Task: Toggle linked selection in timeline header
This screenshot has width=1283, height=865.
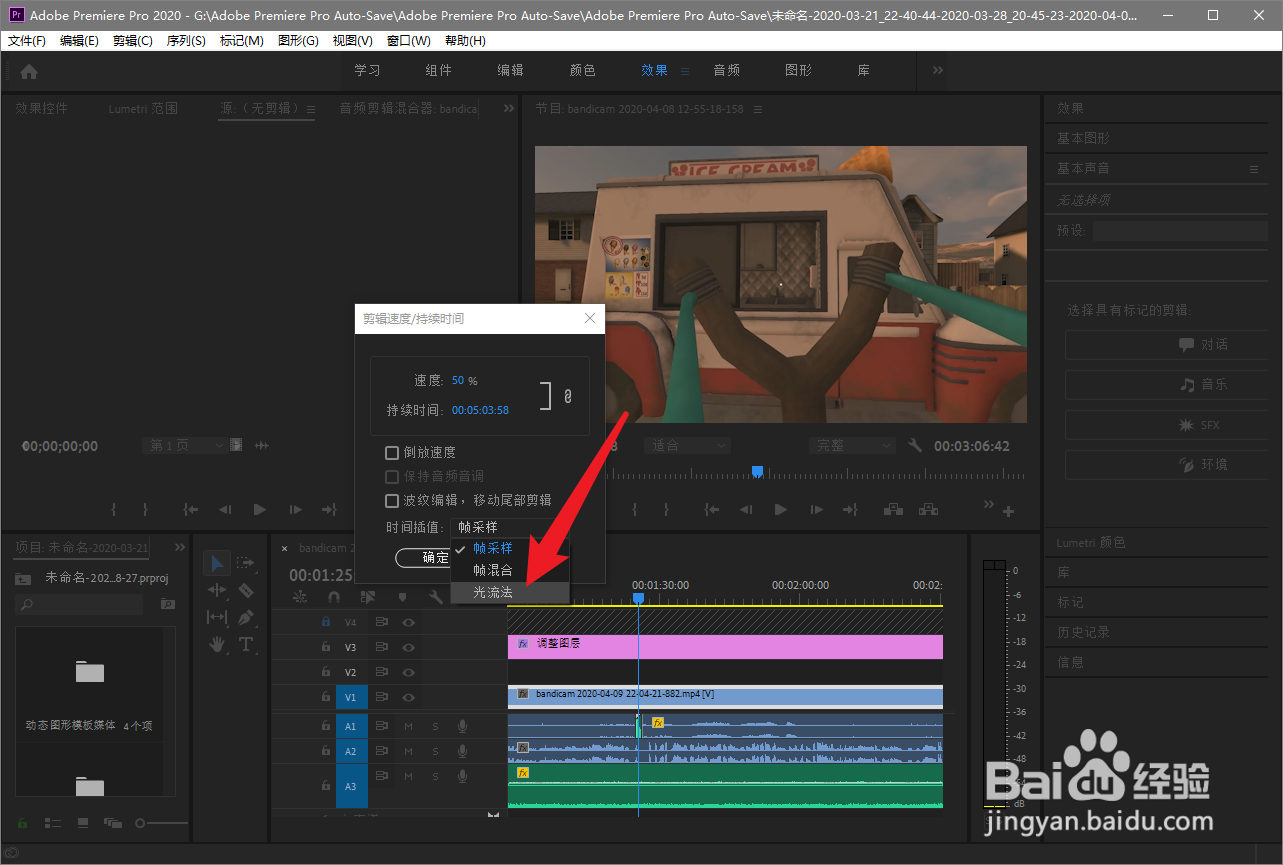Action: (368, 597)
